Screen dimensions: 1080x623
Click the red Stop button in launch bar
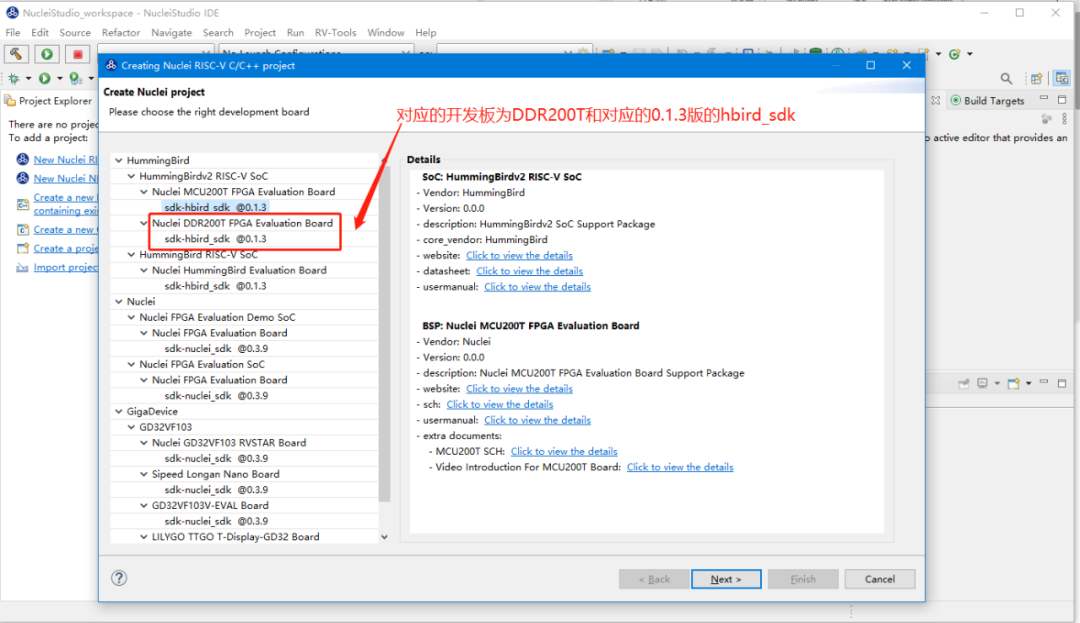tap(78, 54)
